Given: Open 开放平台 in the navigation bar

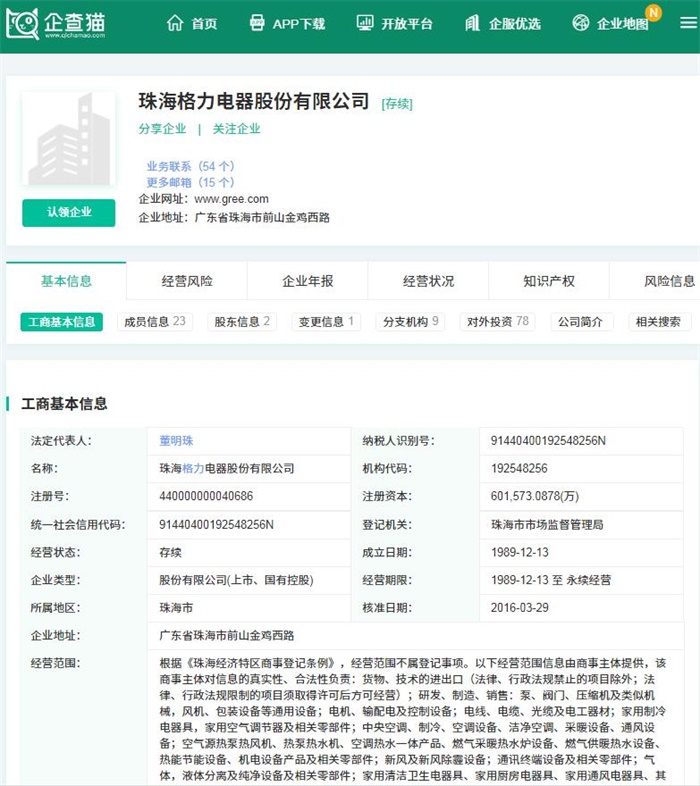Looking at the screenshot, I should click(407, 24).
